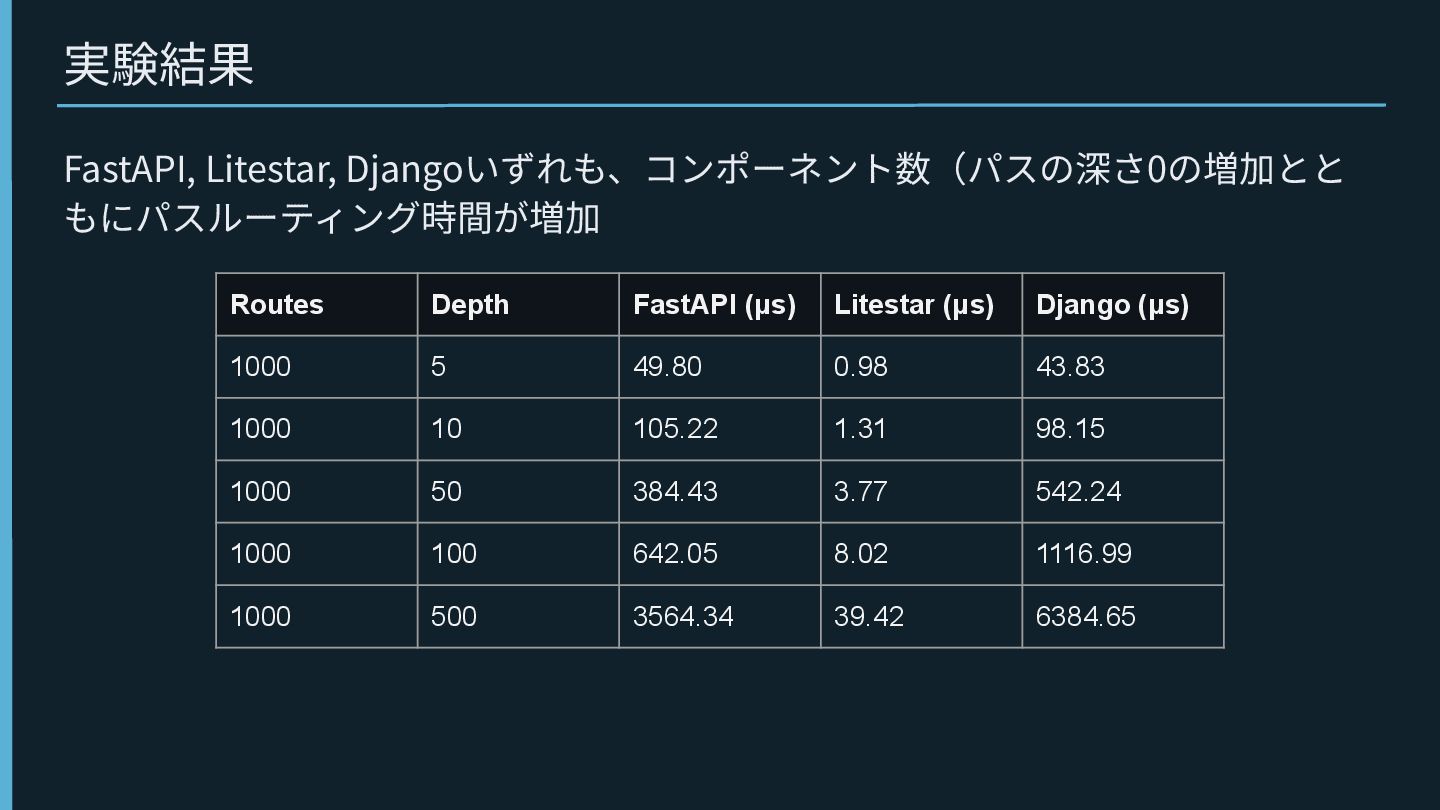Click the Depth column header

tap(470, 305)
